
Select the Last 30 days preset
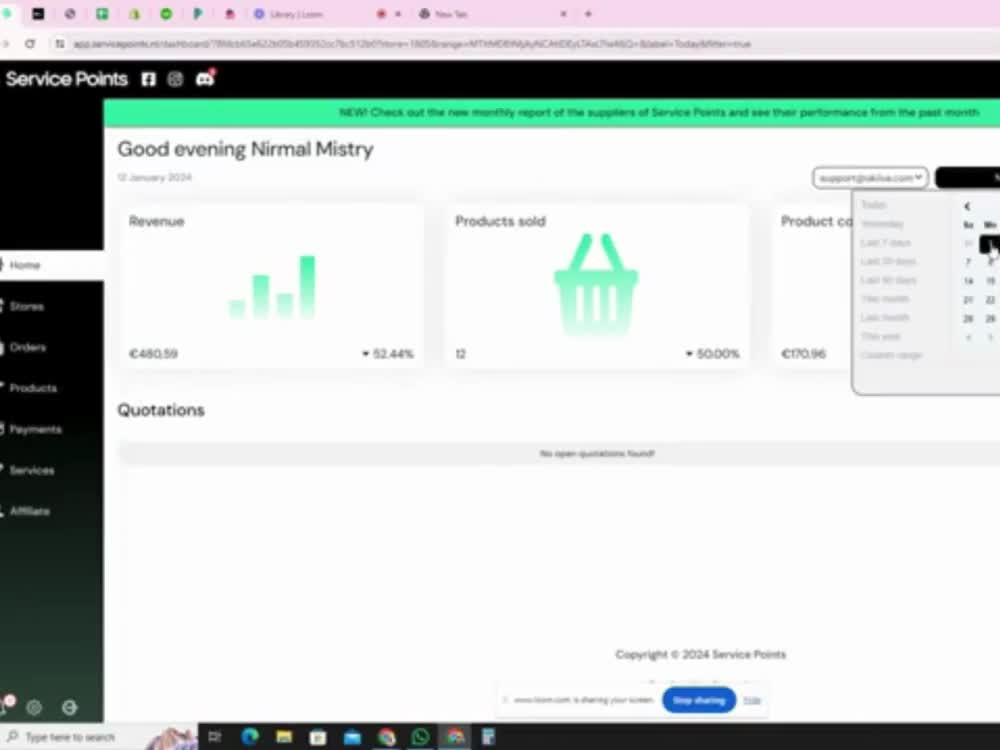click(x=888, y=261)
